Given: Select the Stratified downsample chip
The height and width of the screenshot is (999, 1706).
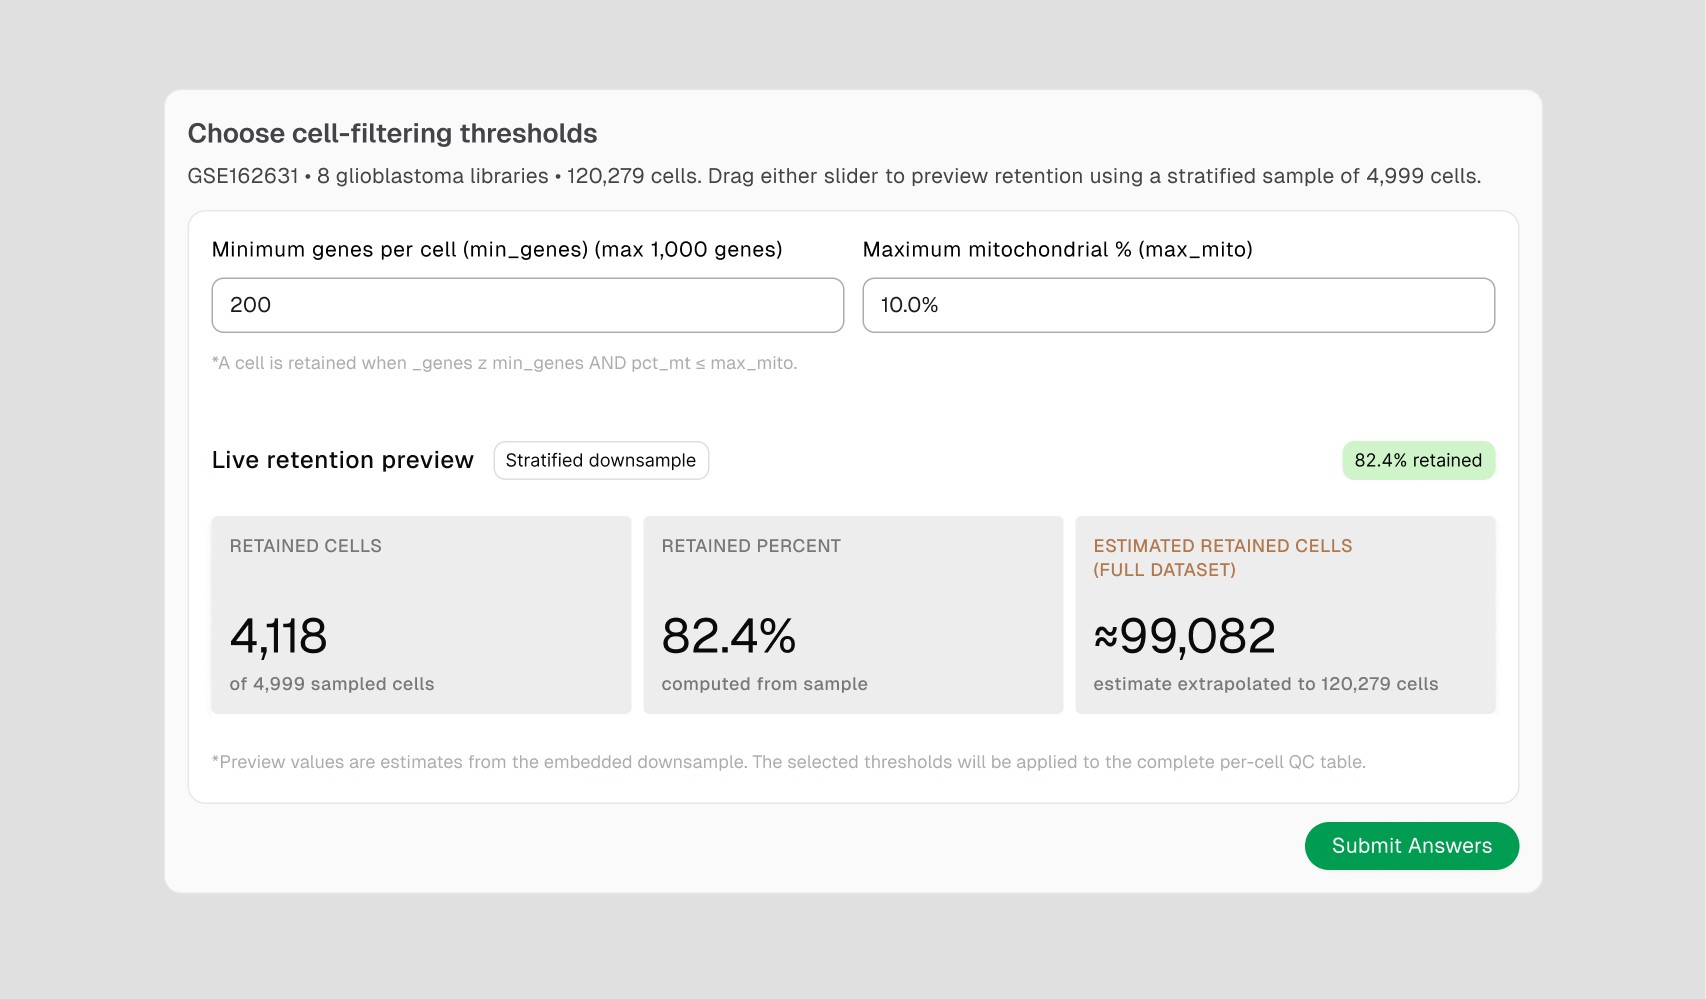Looking at the screenshot, I should [601, 460].
